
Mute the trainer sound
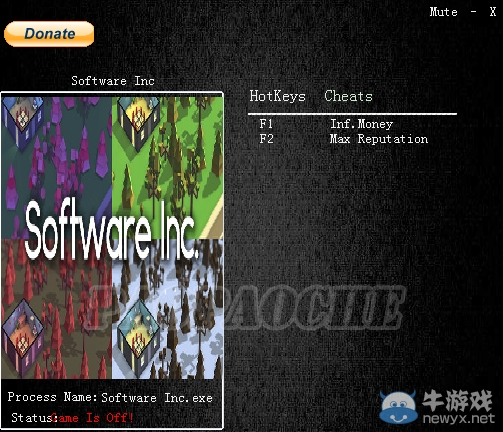(443, 12)
